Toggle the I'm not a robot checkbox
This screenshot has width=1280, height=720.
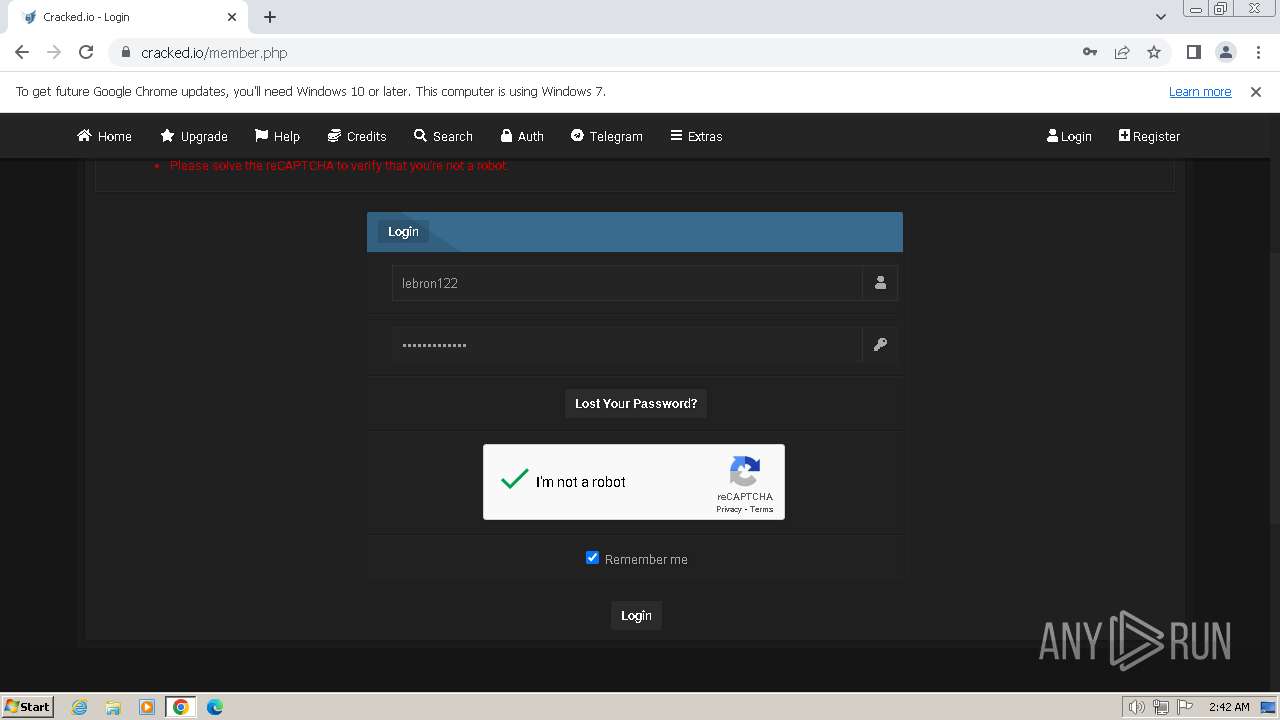pos(514,481)
